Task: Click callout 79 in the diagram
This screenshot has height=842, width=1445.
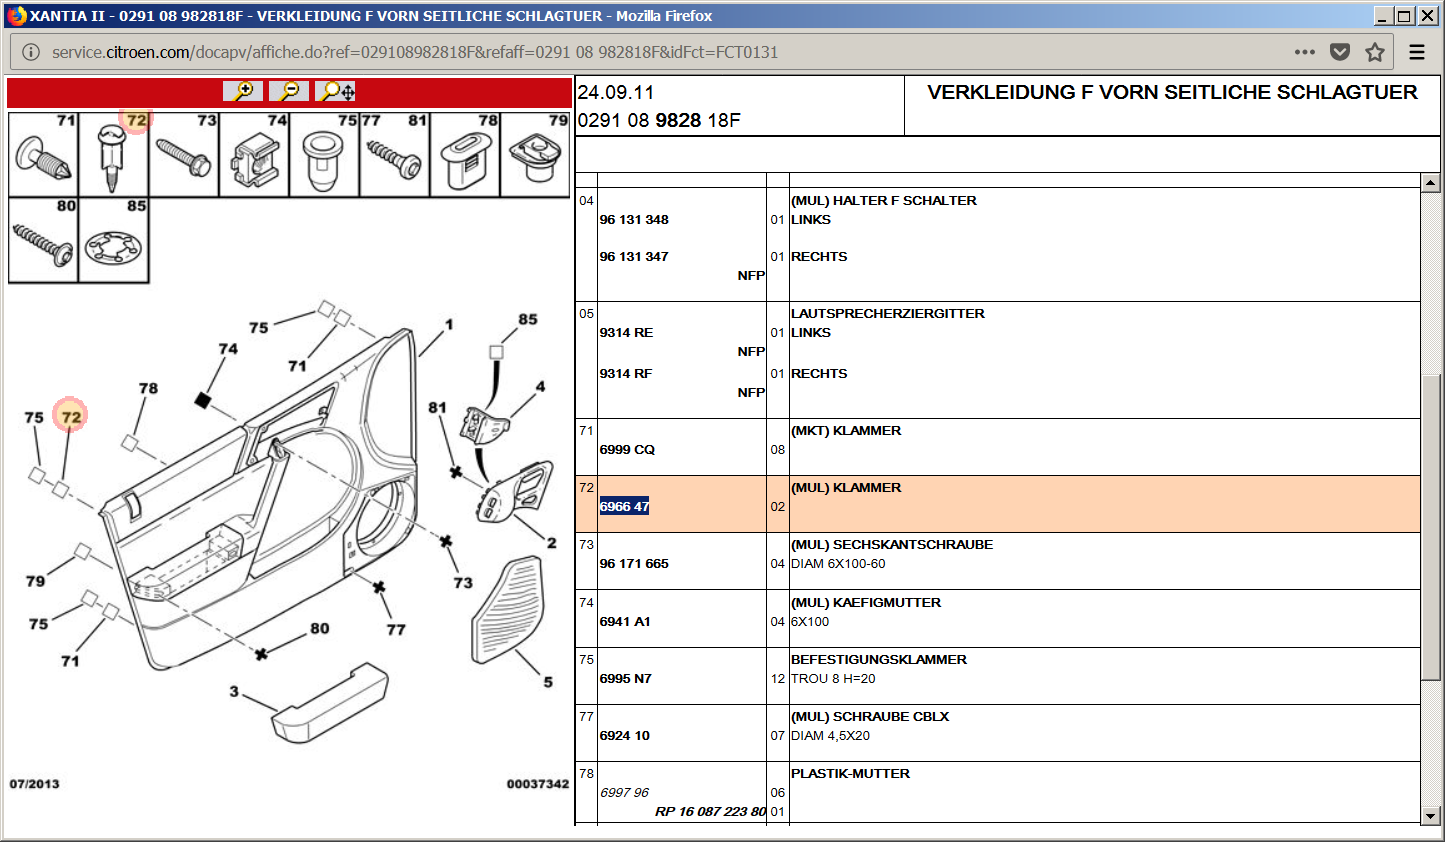Action: [35, 580]
